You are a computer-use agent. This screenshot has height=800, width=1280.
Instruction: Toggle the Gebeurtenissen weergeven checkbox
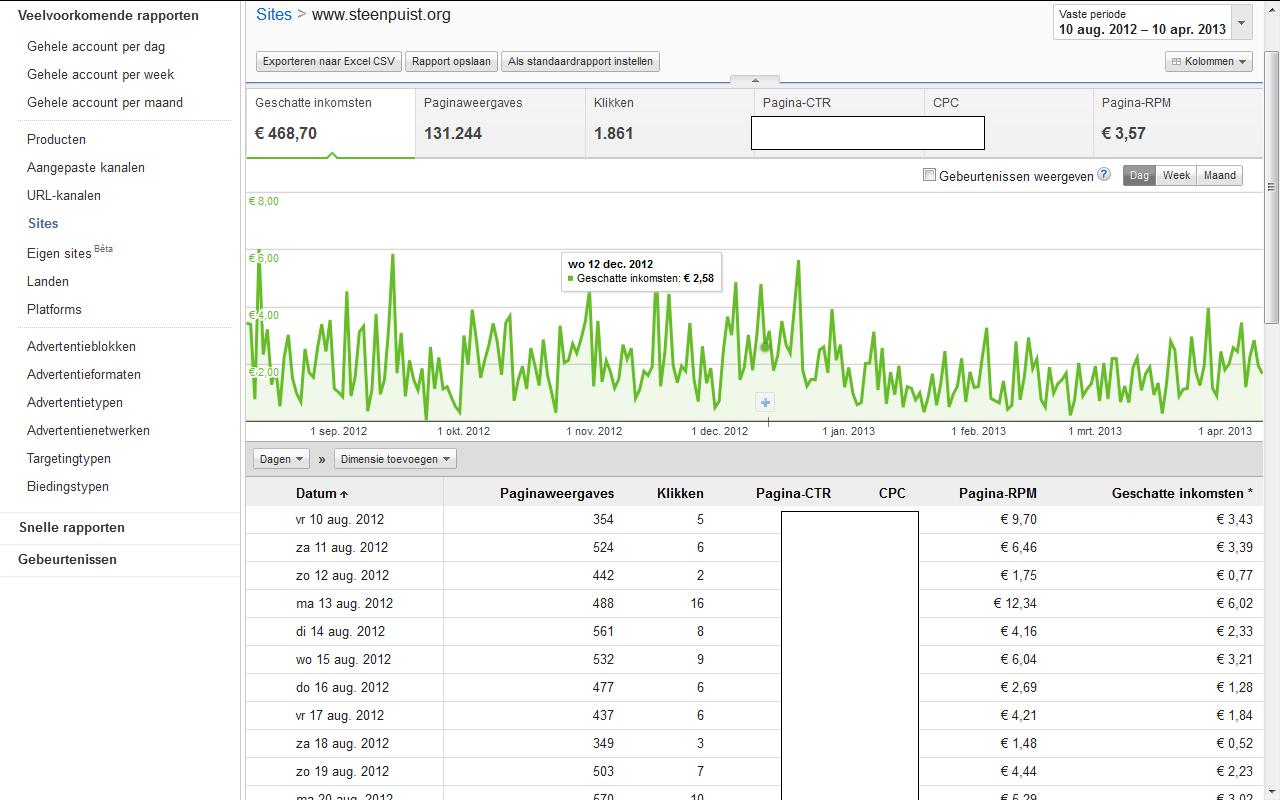929,175
